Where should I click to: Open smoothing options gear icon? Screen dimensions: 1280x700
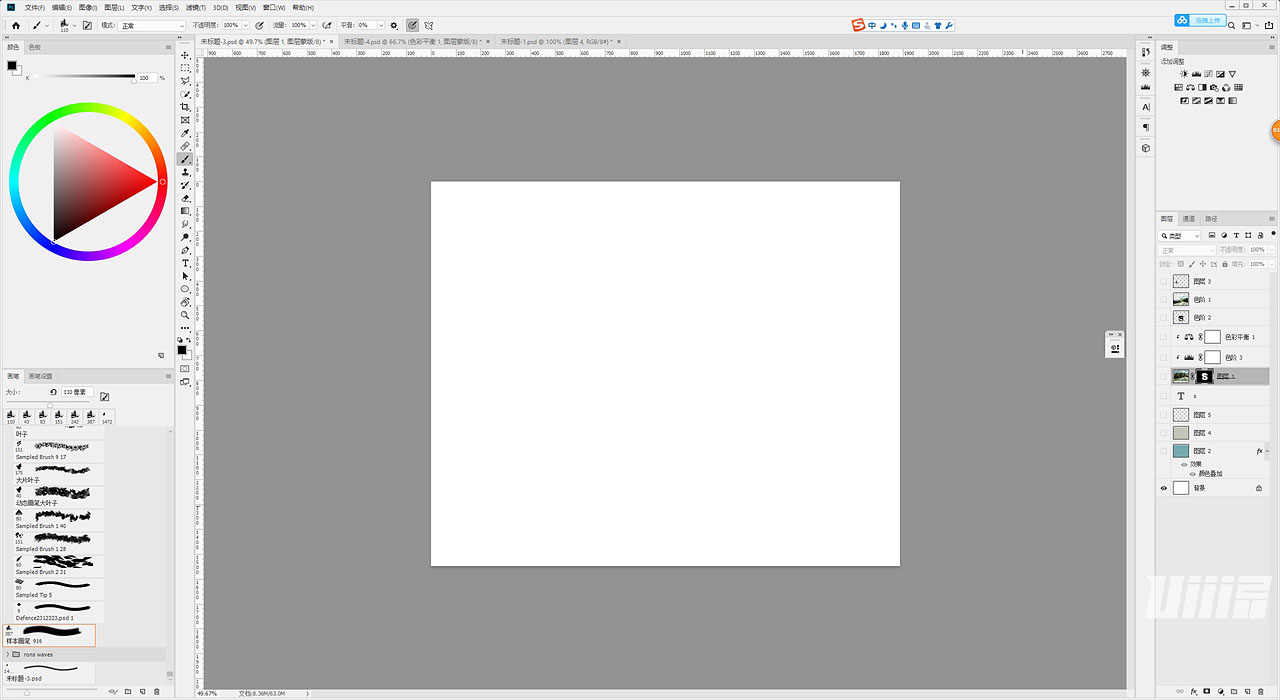[393, 25]
